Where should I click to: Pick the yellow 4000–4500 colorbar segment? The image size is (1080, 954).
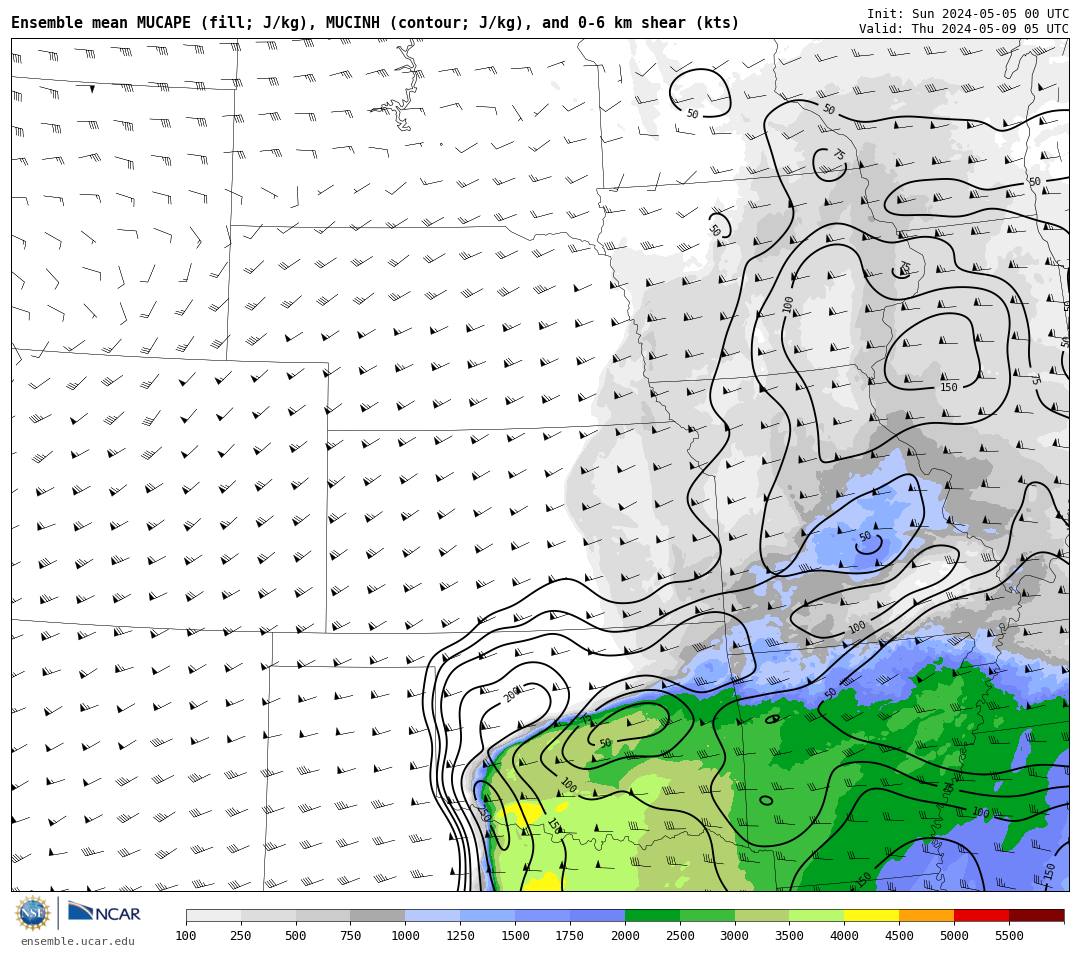871,915
